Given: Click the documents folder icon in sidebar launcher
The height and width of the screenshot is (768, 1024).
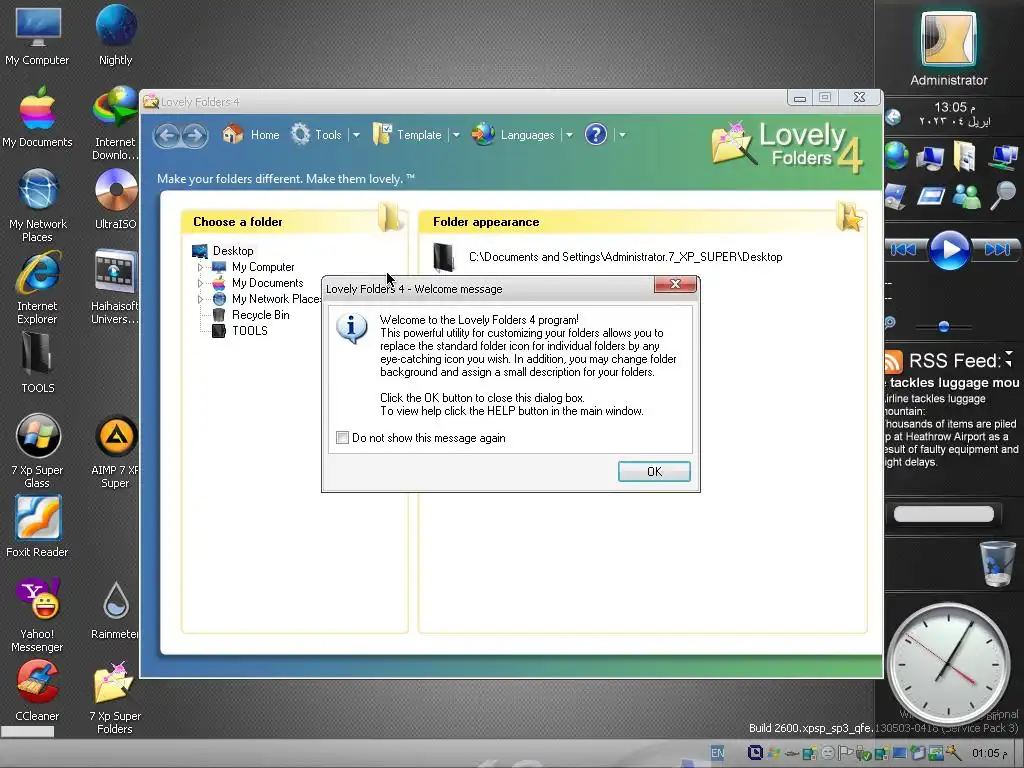Looking at the screenshot, I should coord(965,157).
